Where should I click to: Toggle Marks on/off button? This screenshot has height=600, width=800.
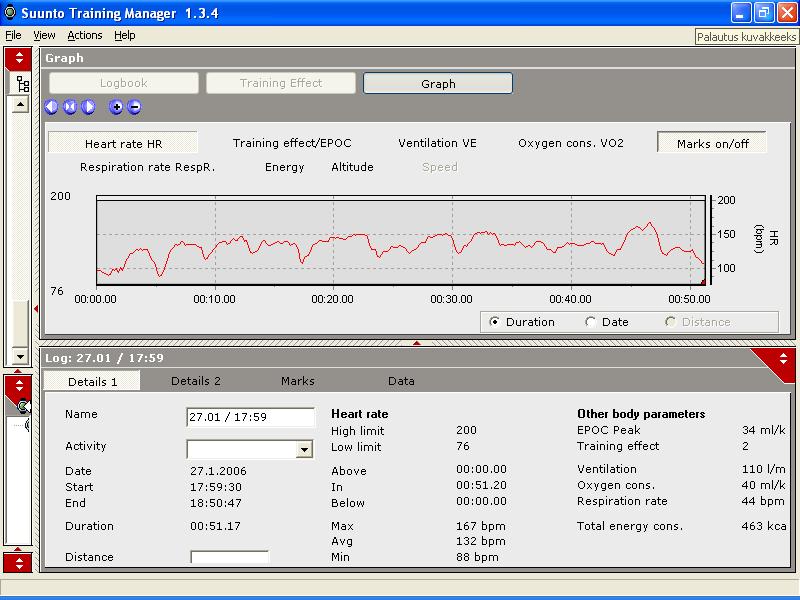(712, 143)
